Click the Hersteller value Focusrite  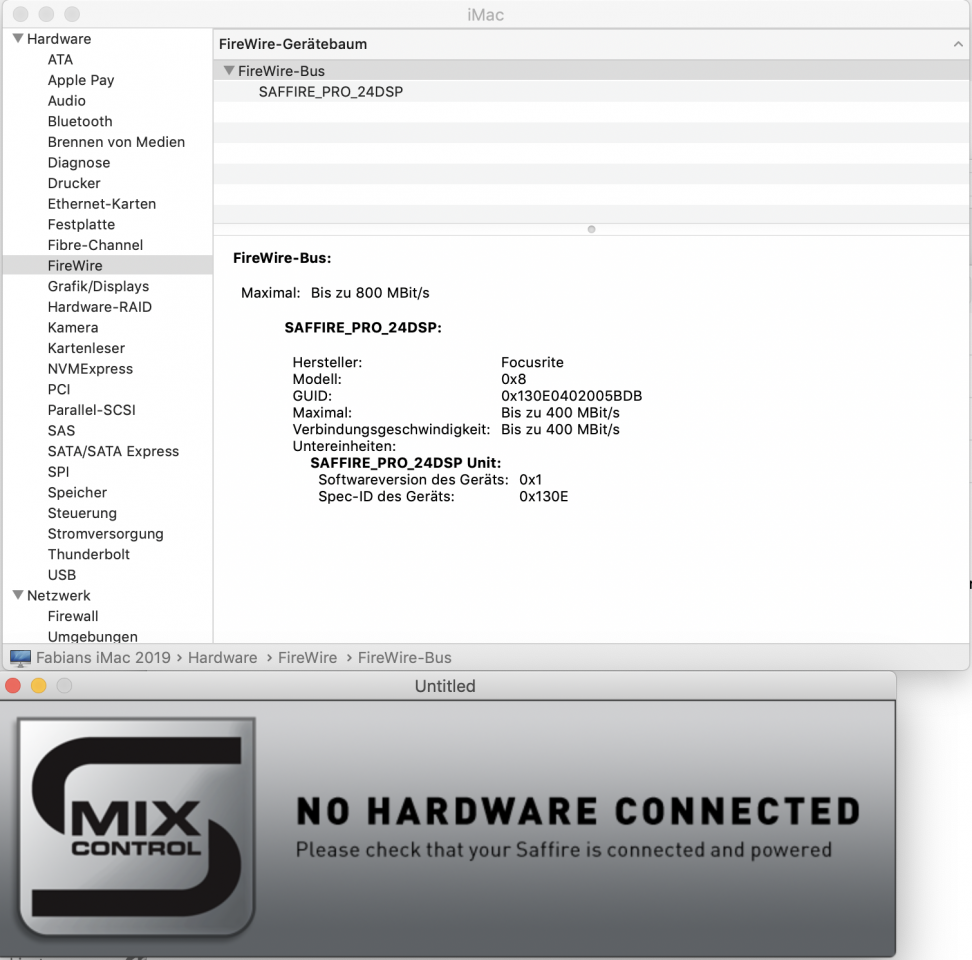click(532, 362)
